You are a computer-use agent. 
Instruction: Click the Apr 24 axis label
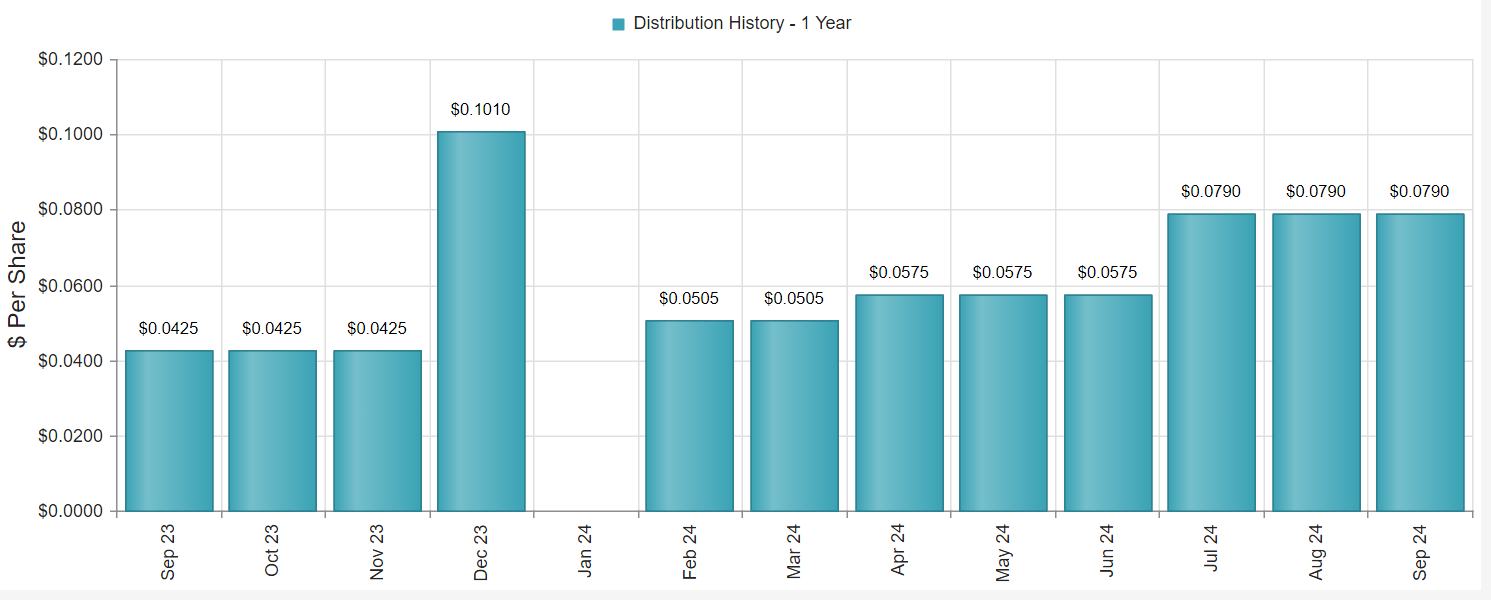(x=899, y=551)
